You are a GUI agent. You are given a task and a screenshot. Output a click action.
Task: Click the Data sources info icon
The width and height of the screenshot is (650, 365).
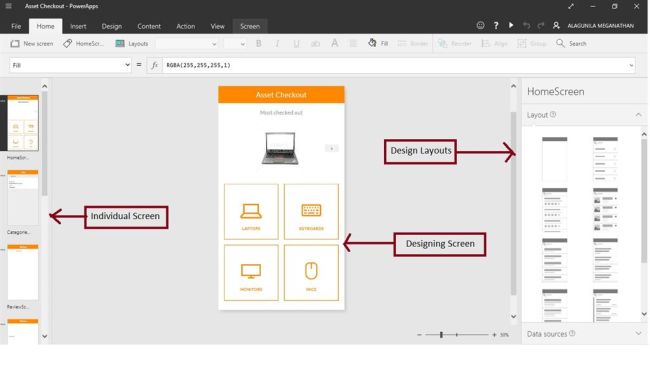tap(572, 333)
